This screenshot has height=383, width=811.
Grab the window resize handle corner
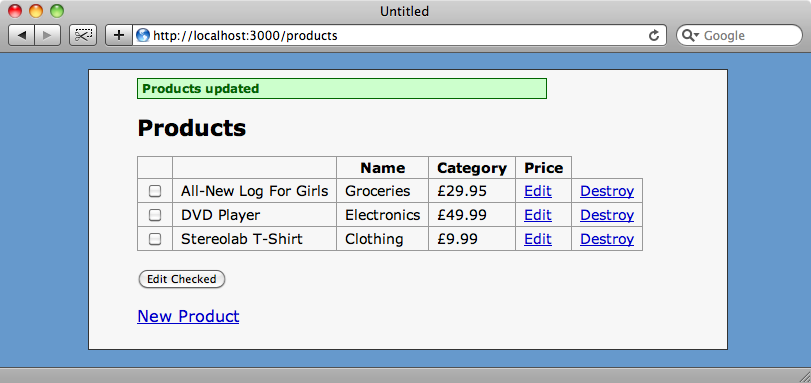pyautogui.click(x=804, y=376)
